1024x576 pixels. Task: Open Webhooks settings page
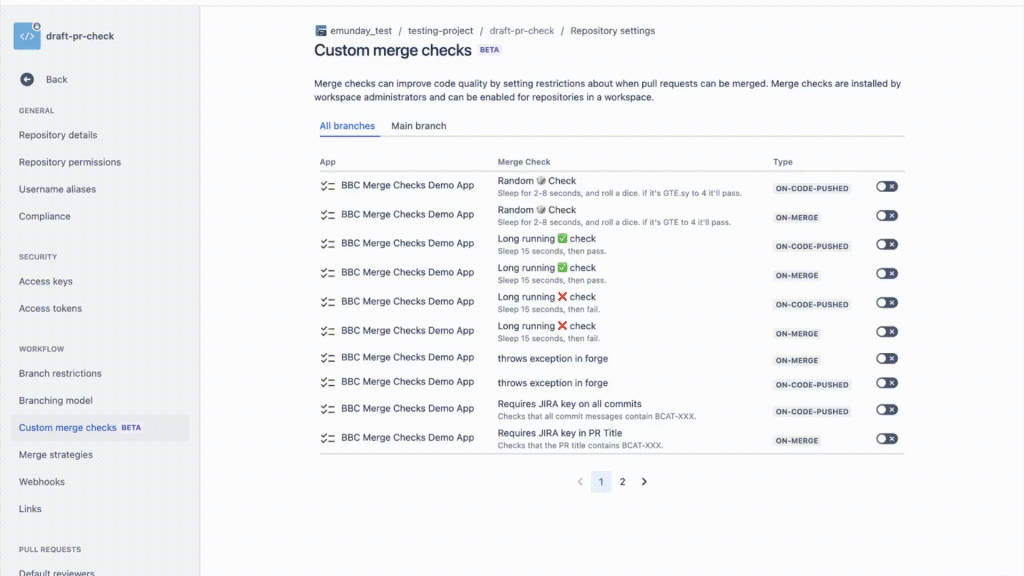click(42, 482)
